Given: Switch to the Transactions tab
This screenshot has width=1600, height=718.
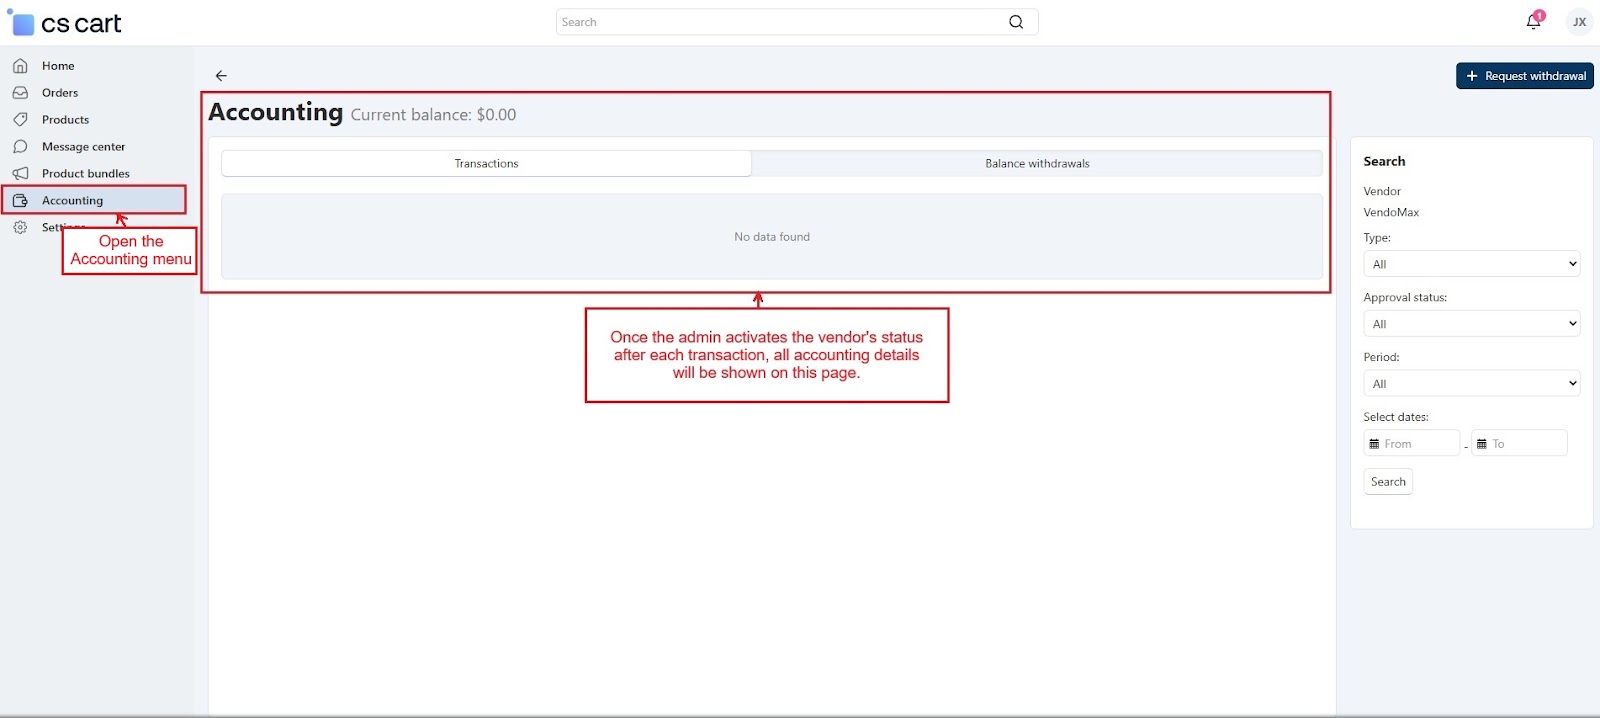Looking at the screenshot, I should 486,164.
